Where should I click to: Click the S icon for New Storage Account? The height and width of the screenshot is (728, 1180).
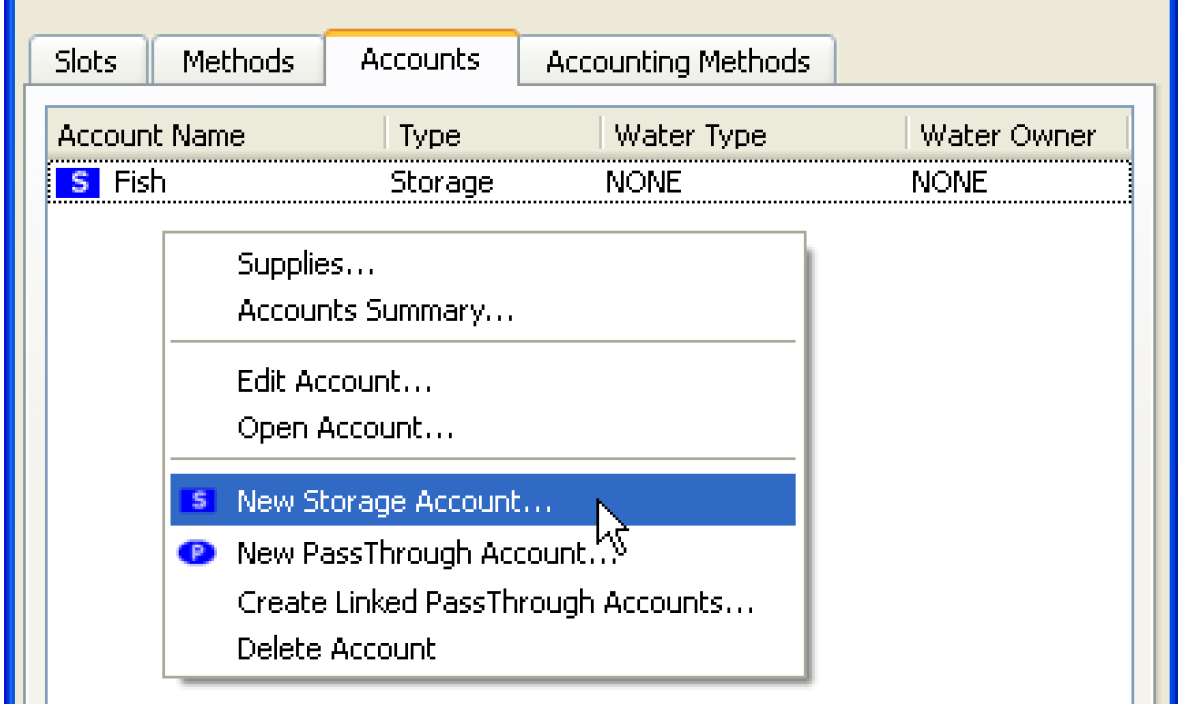click(199, 501)
